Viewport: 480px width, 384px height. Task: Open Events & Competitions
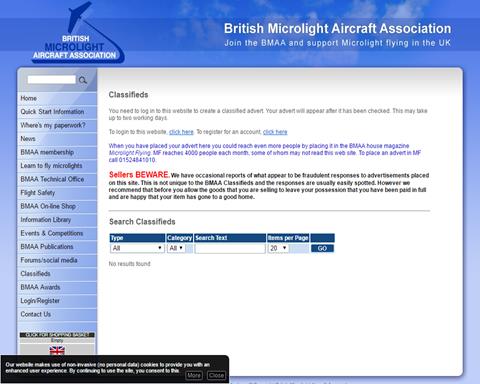(x=57, y=233)
